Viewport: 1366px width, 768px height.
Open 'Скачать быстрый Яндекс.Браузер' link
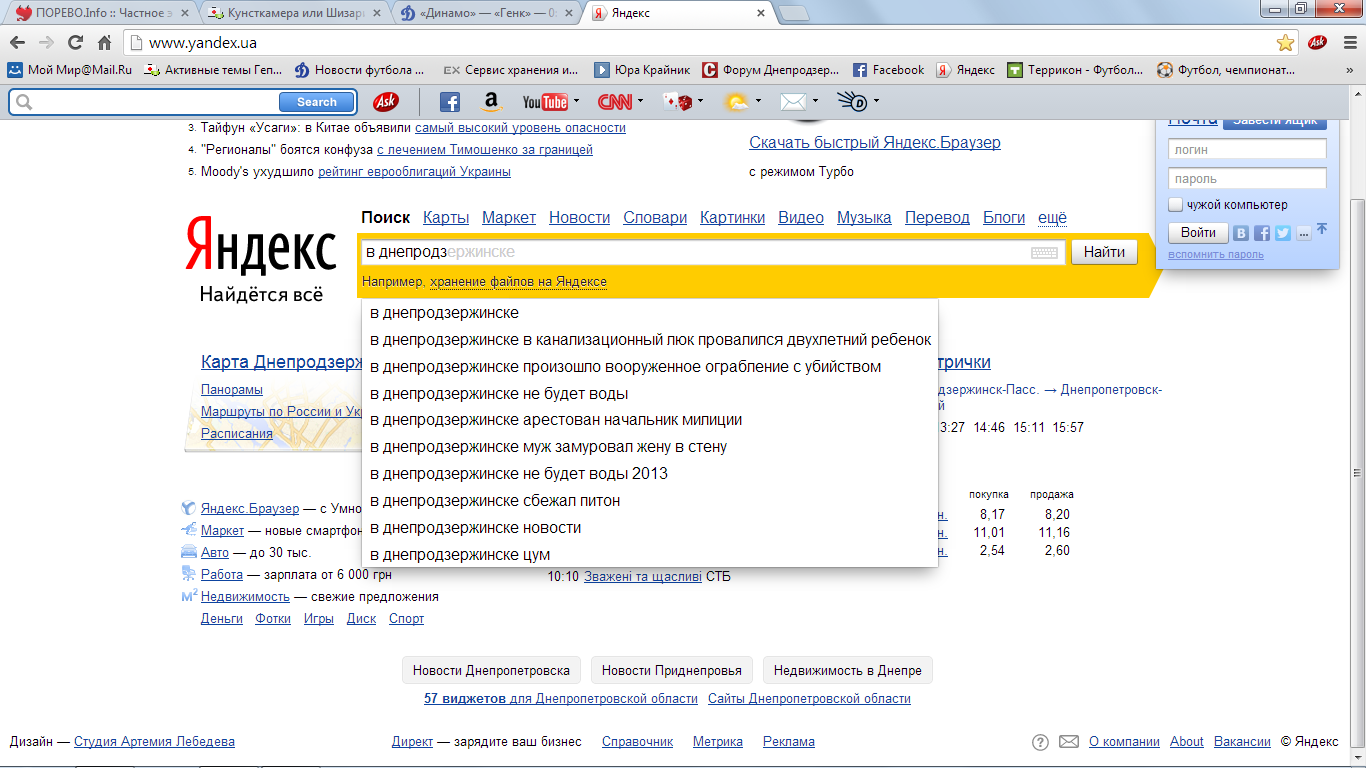(x=875, y=143)
